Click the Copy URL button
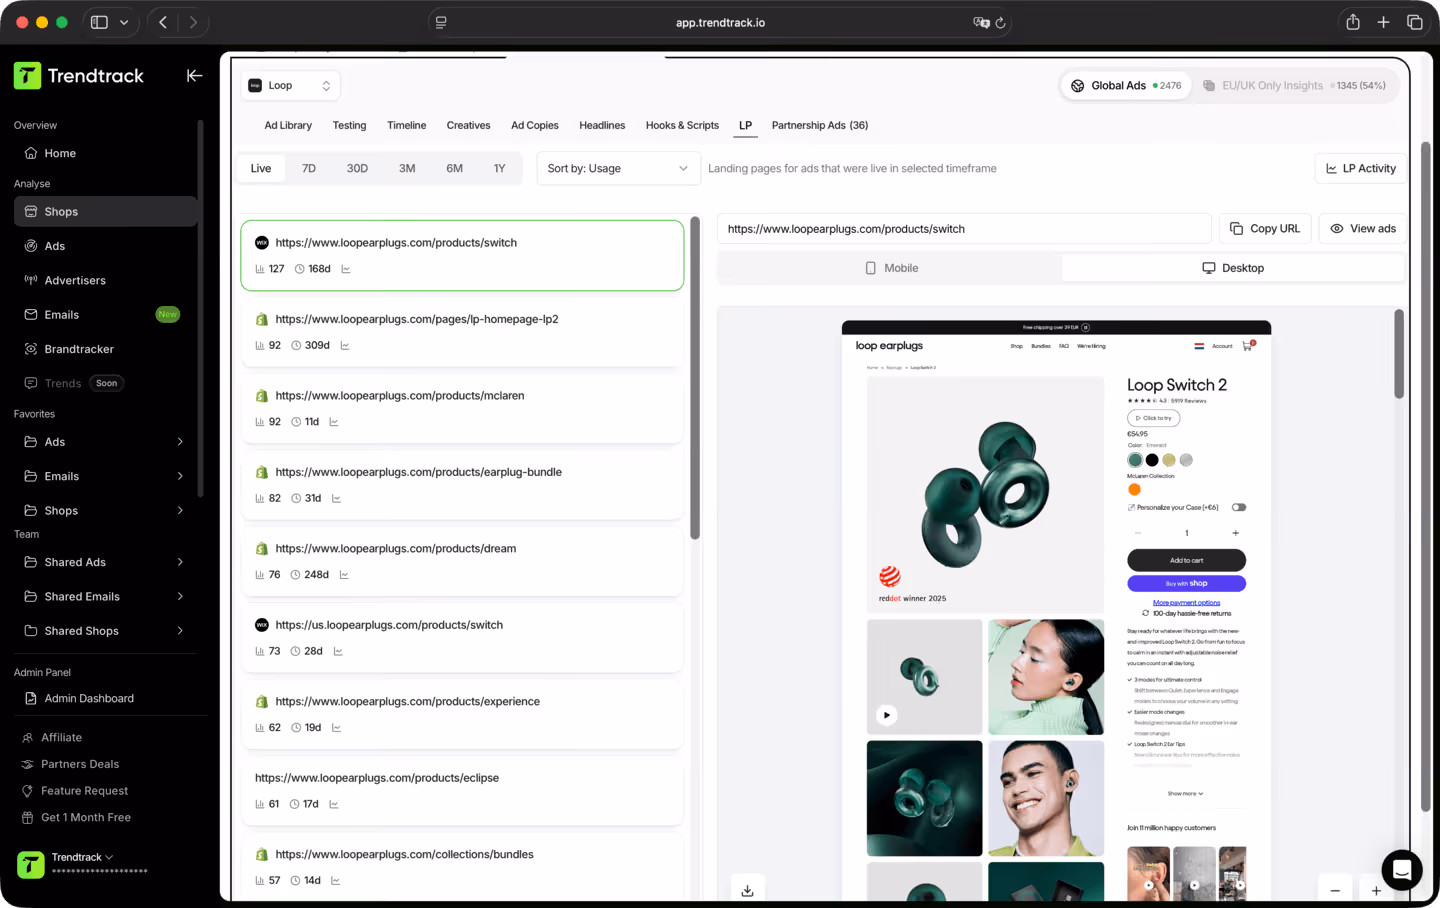Viewport: 1440px width, 908px height. (1264, 228)
